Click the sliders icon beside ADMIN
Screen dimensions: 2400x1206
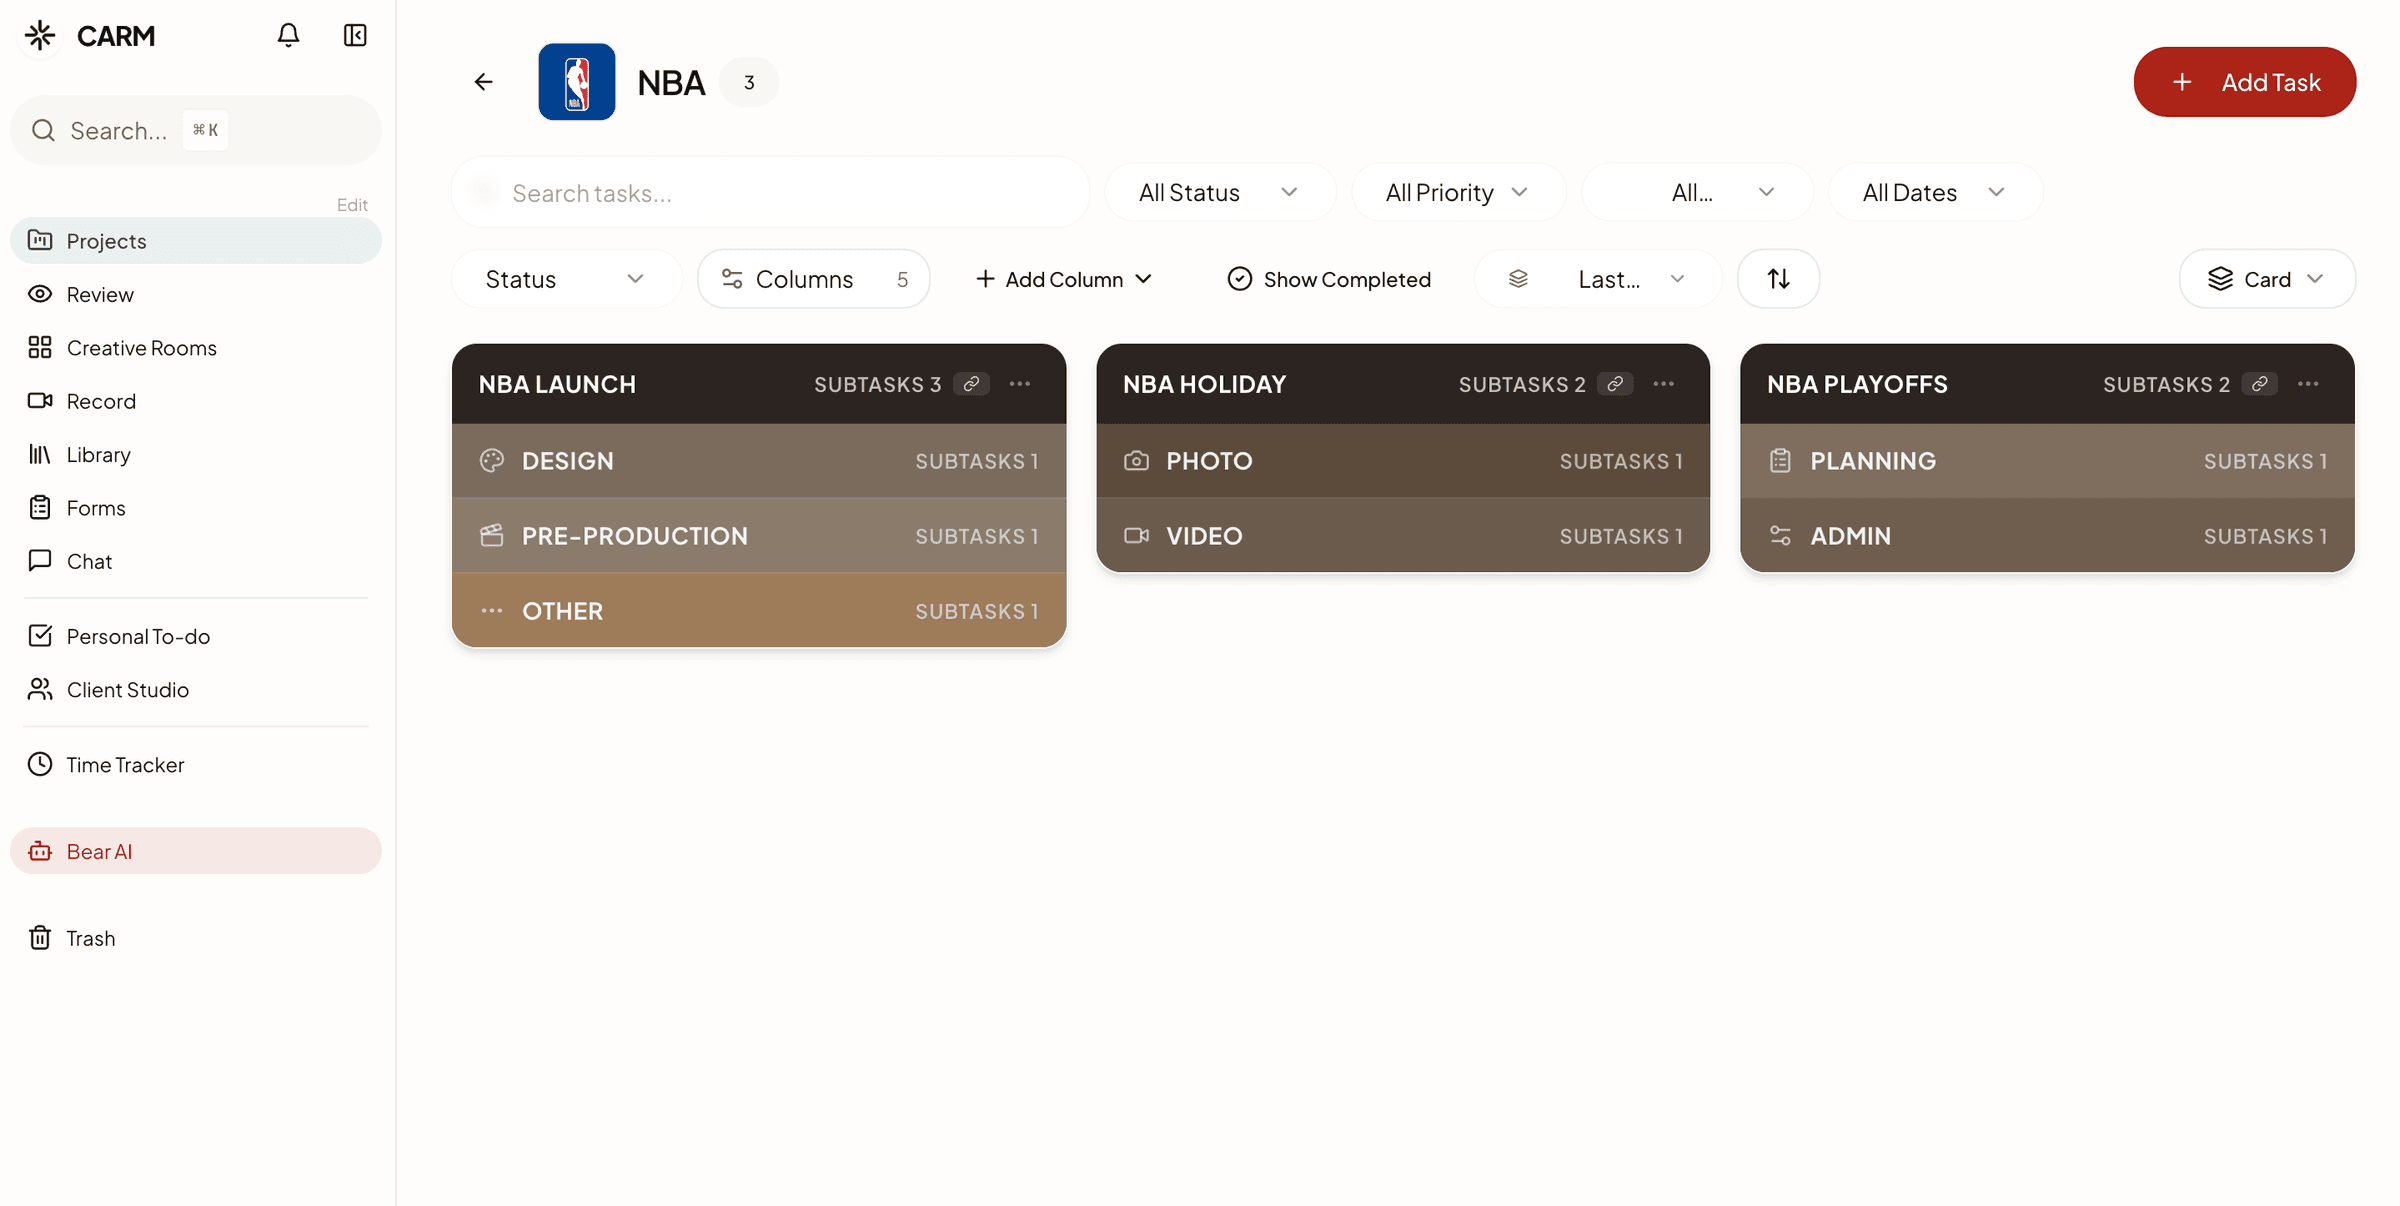click(x=1780, y=535)
